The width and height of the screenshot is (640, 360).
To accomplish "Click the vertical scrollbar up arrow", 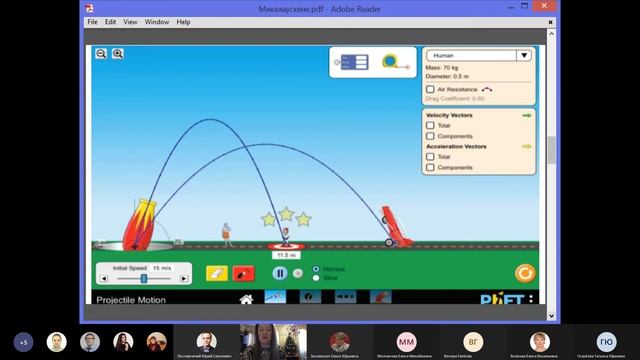I will 551,33.
